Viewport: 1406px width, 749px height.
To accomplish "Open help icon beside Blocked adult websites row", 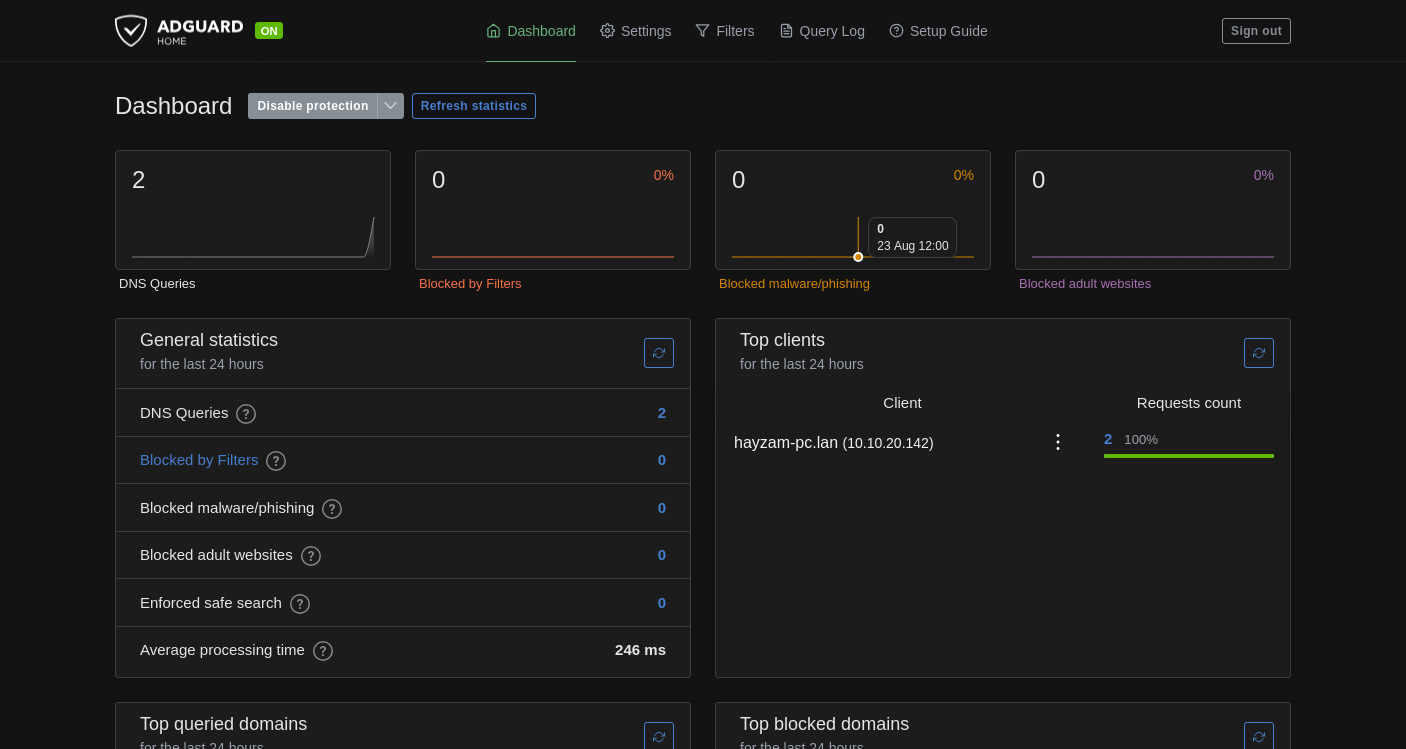I will click(x=311, y=556).
